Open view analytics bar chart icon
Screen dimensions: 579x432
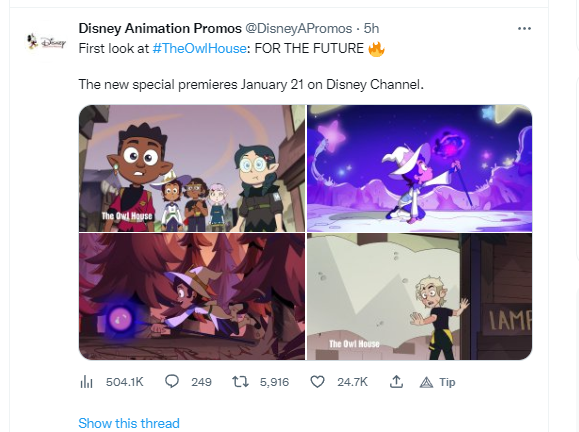(x=86, y=381)
